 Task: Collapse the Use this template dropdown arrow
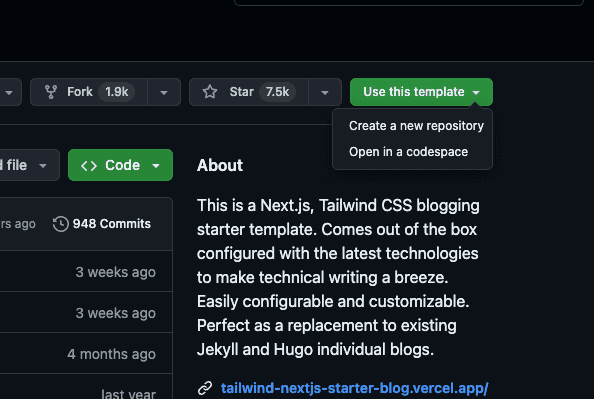point(476,92)
